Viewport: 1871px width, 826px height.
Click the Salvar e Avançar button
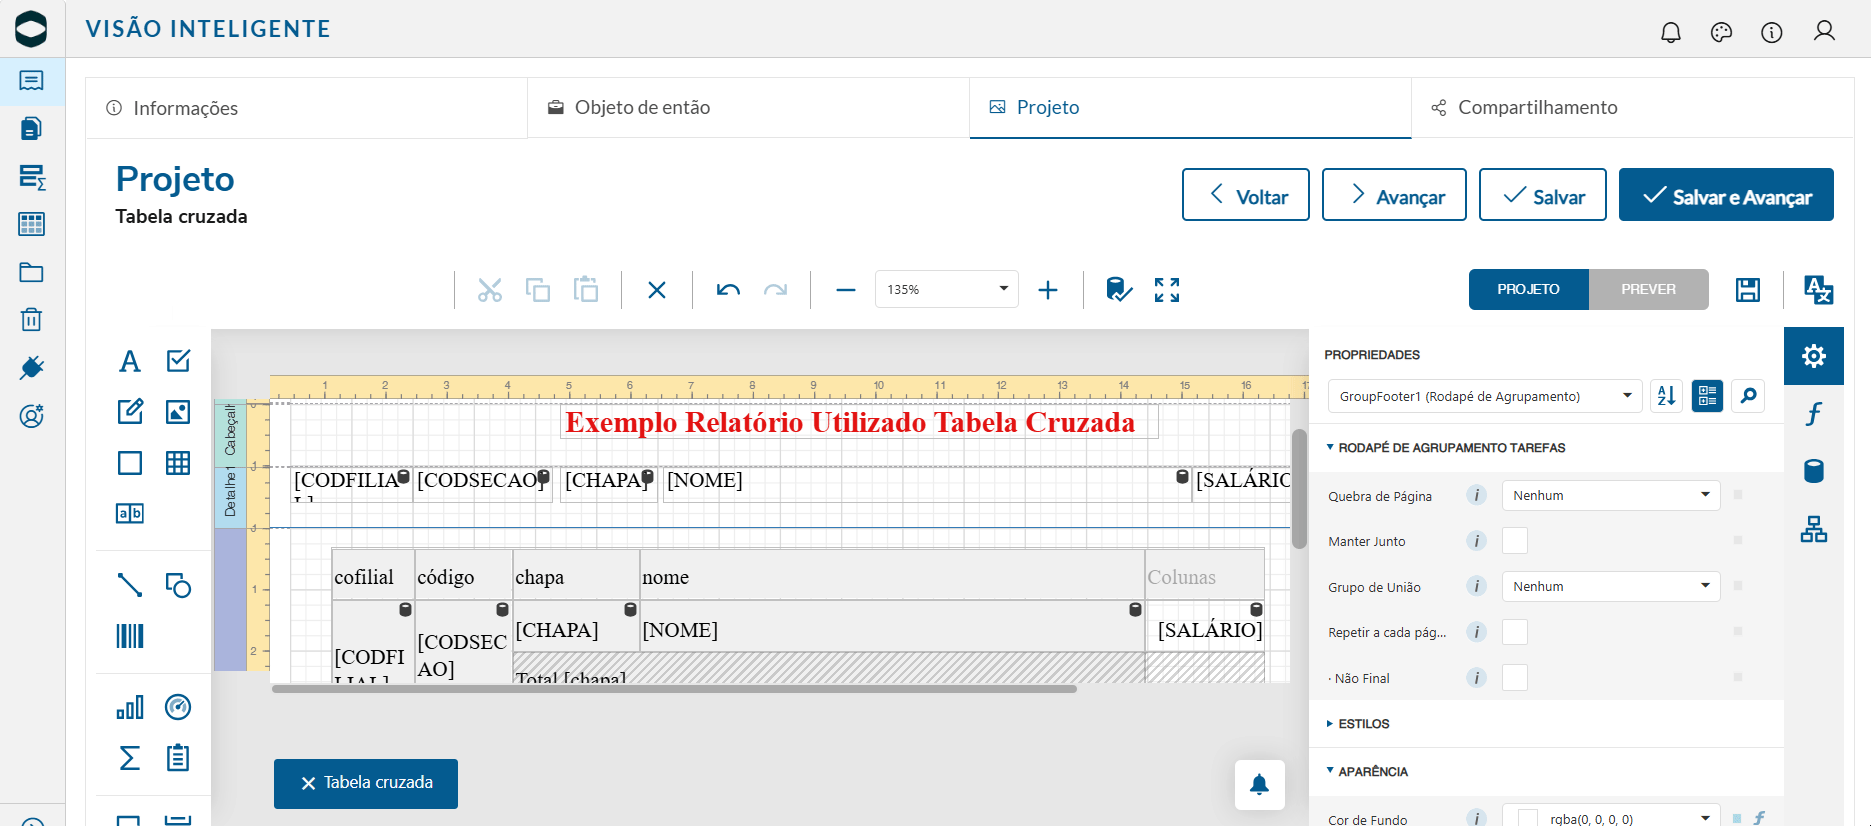click(1726, 195)
